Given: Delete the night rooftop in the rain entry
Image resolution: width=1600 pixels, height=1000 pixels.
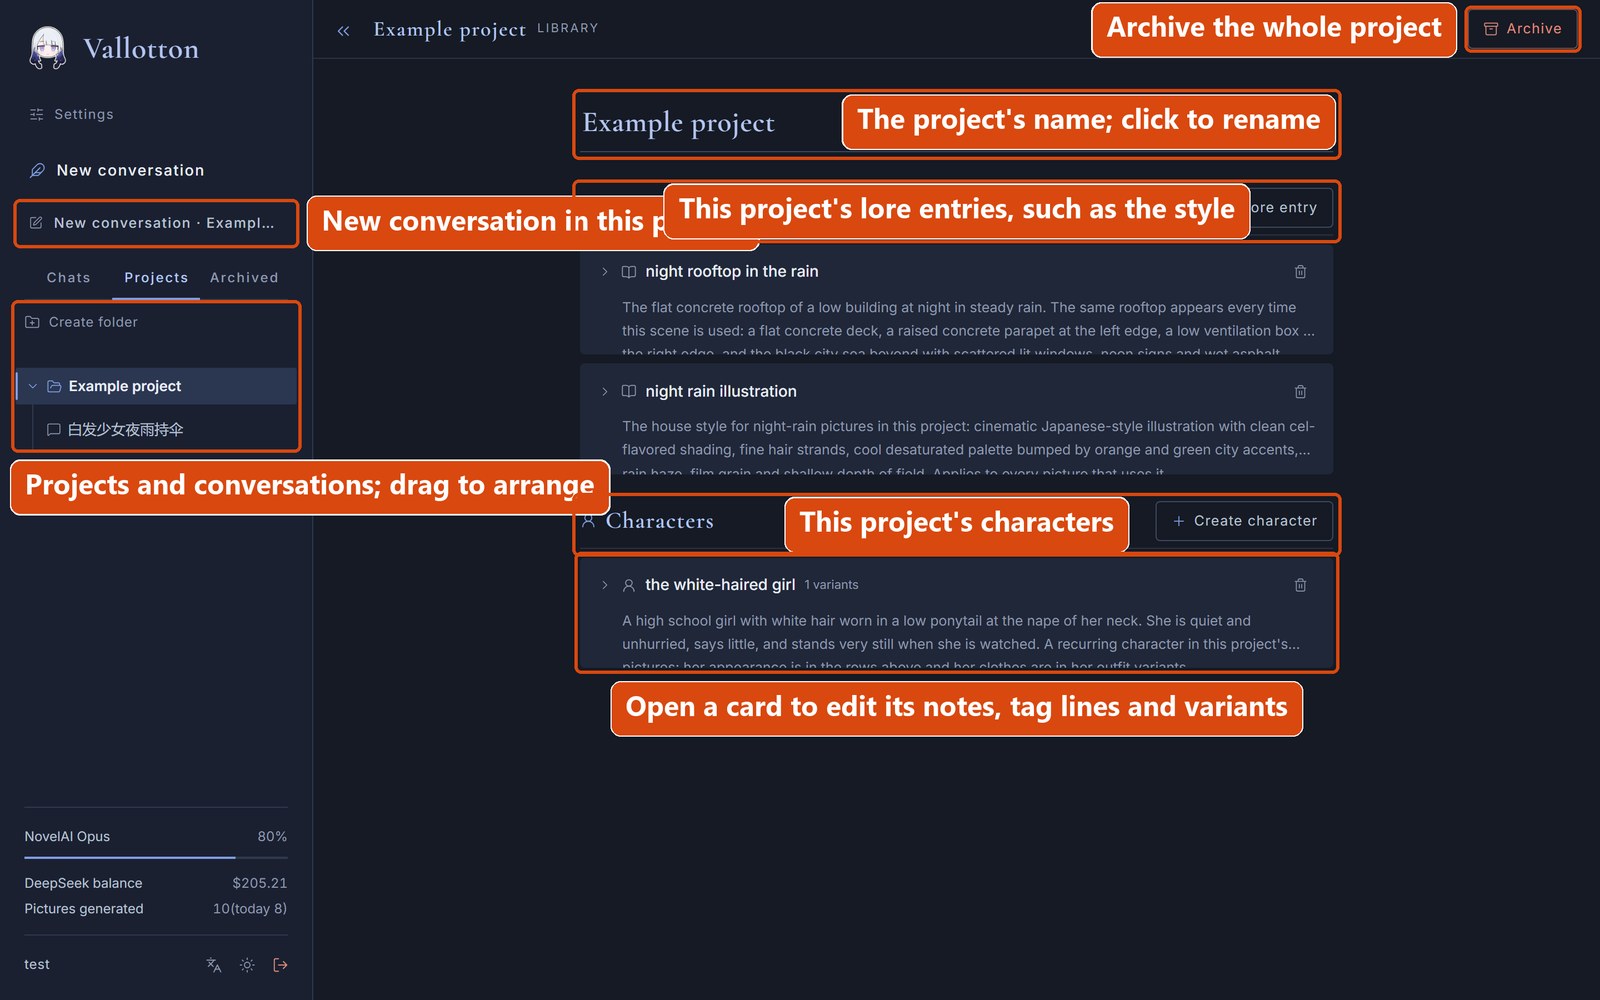Looking at the screenshot, I should pyautogui.click(x=1300, y=271).
